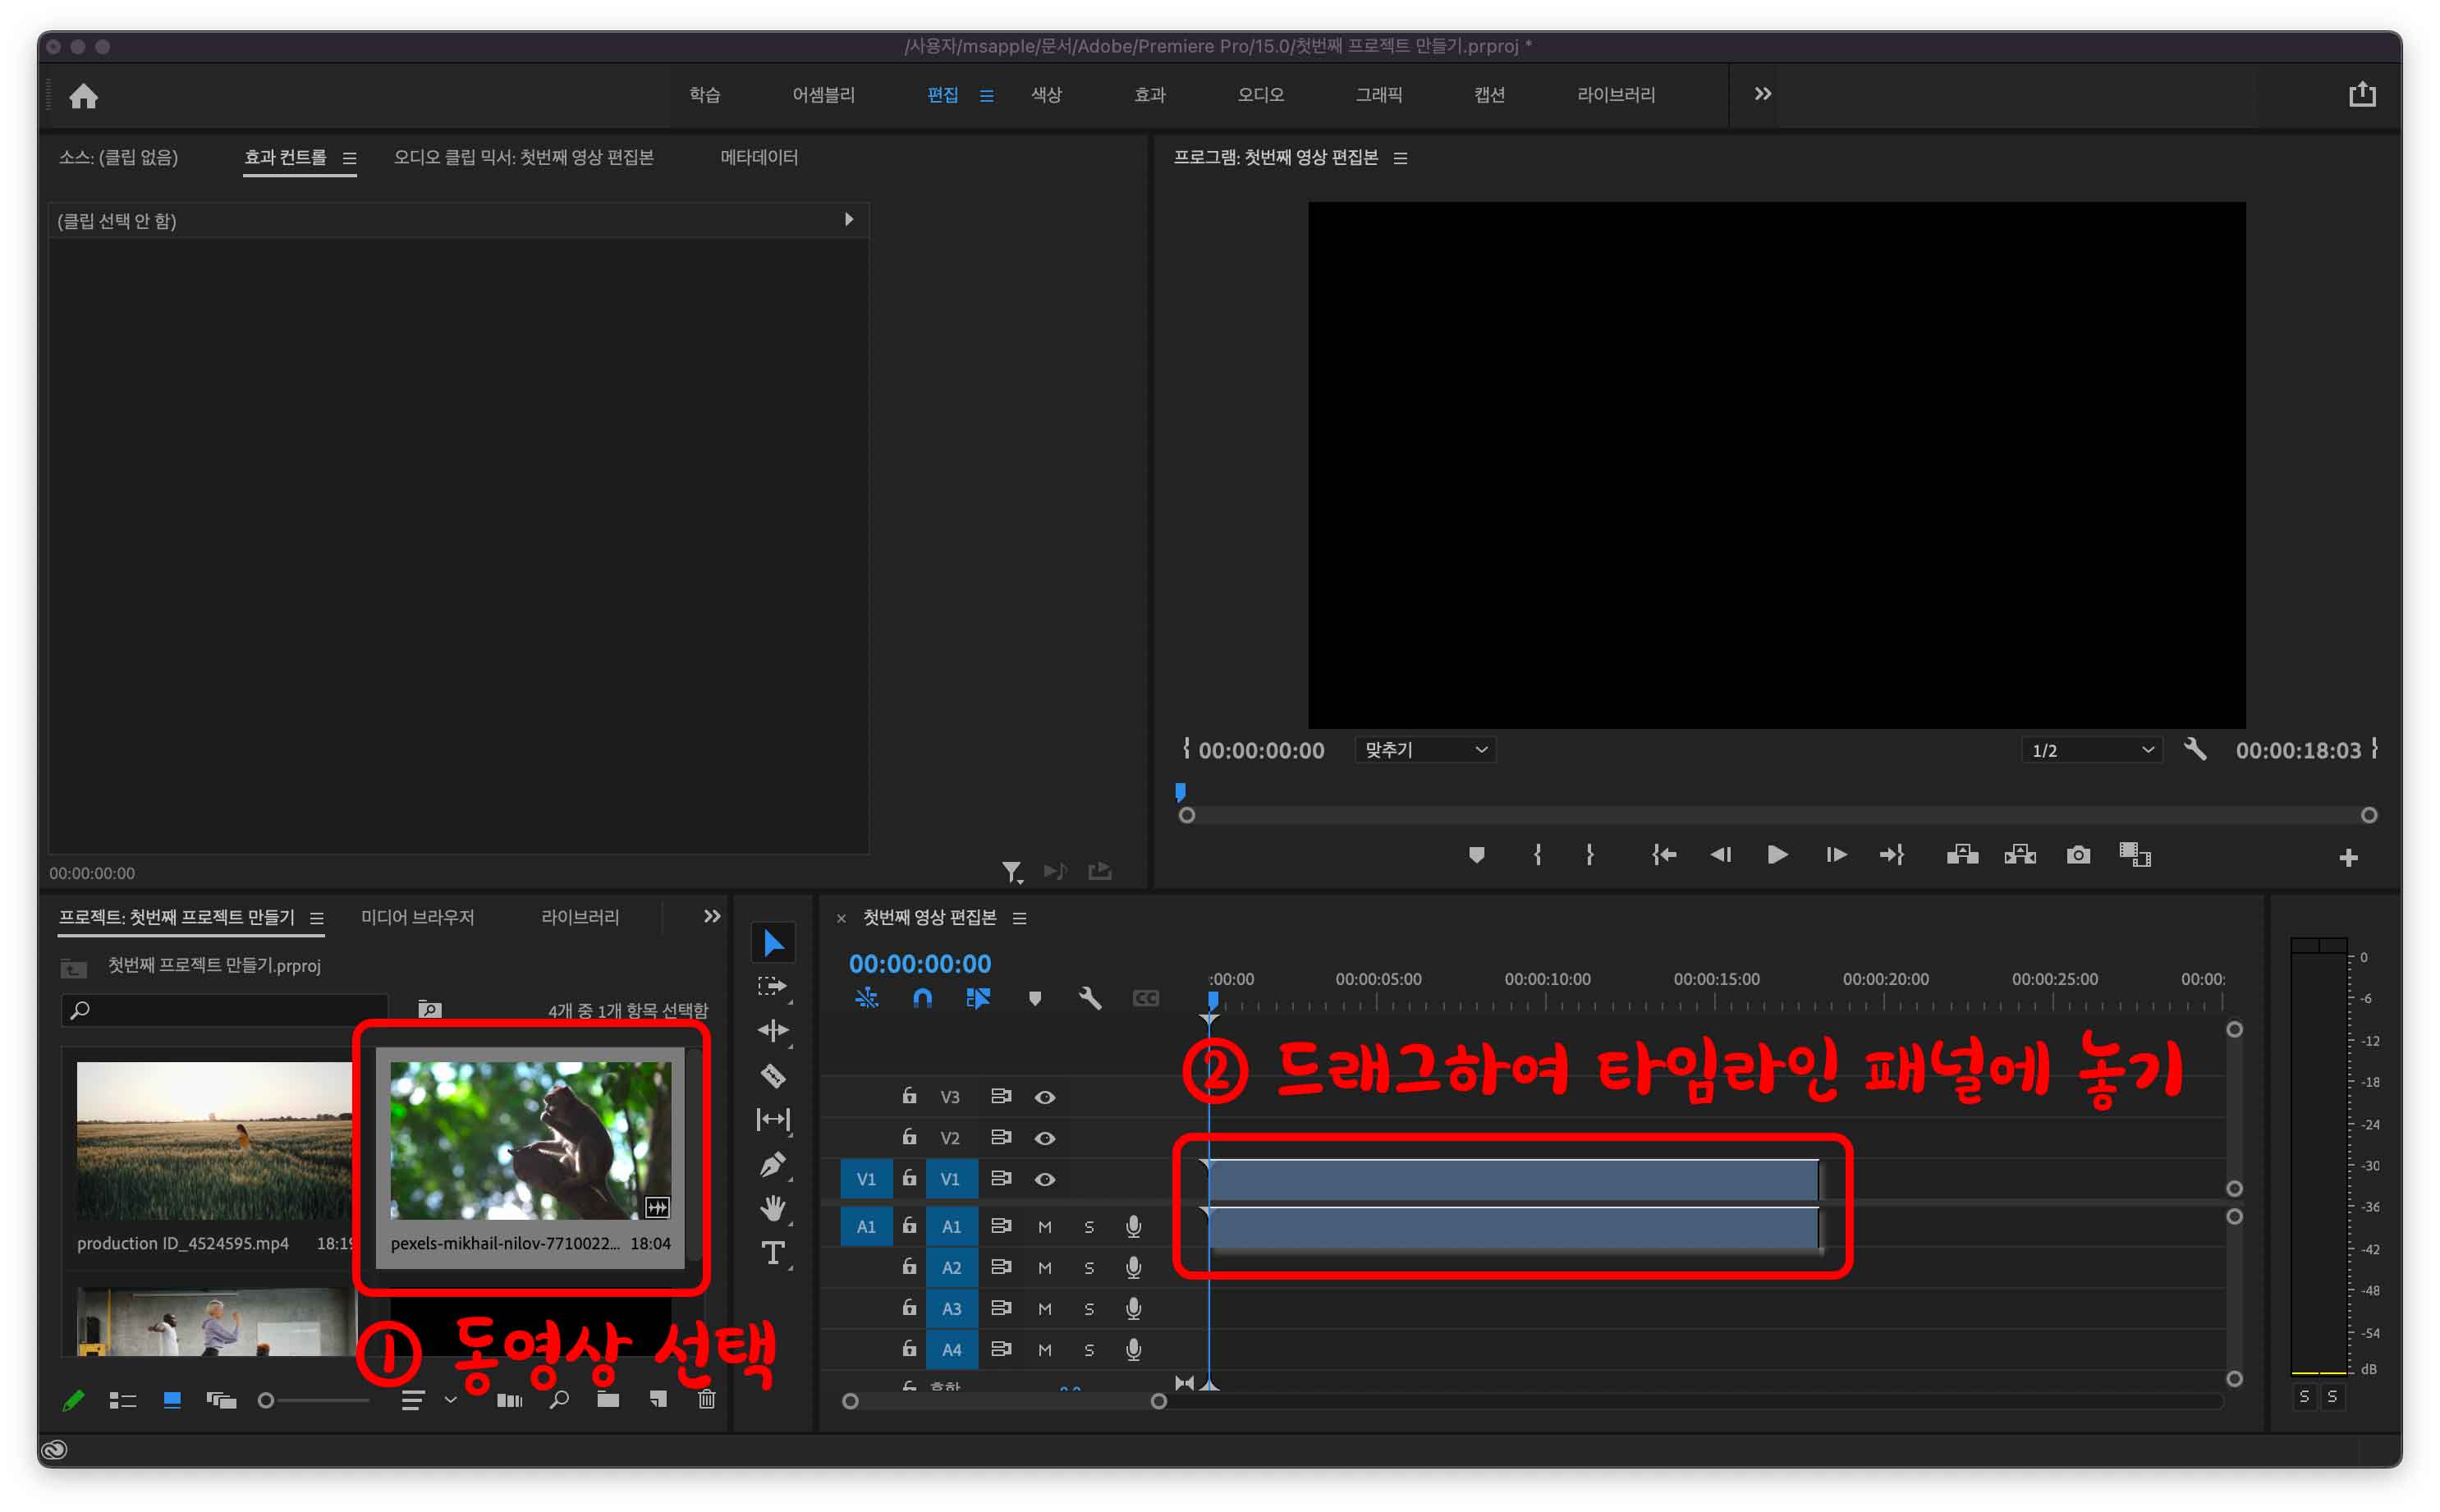This screenshot has width=2440, height=1512.
Task: Open the 1/2 playback resolution dropdown
Action: coord(2092,750)
